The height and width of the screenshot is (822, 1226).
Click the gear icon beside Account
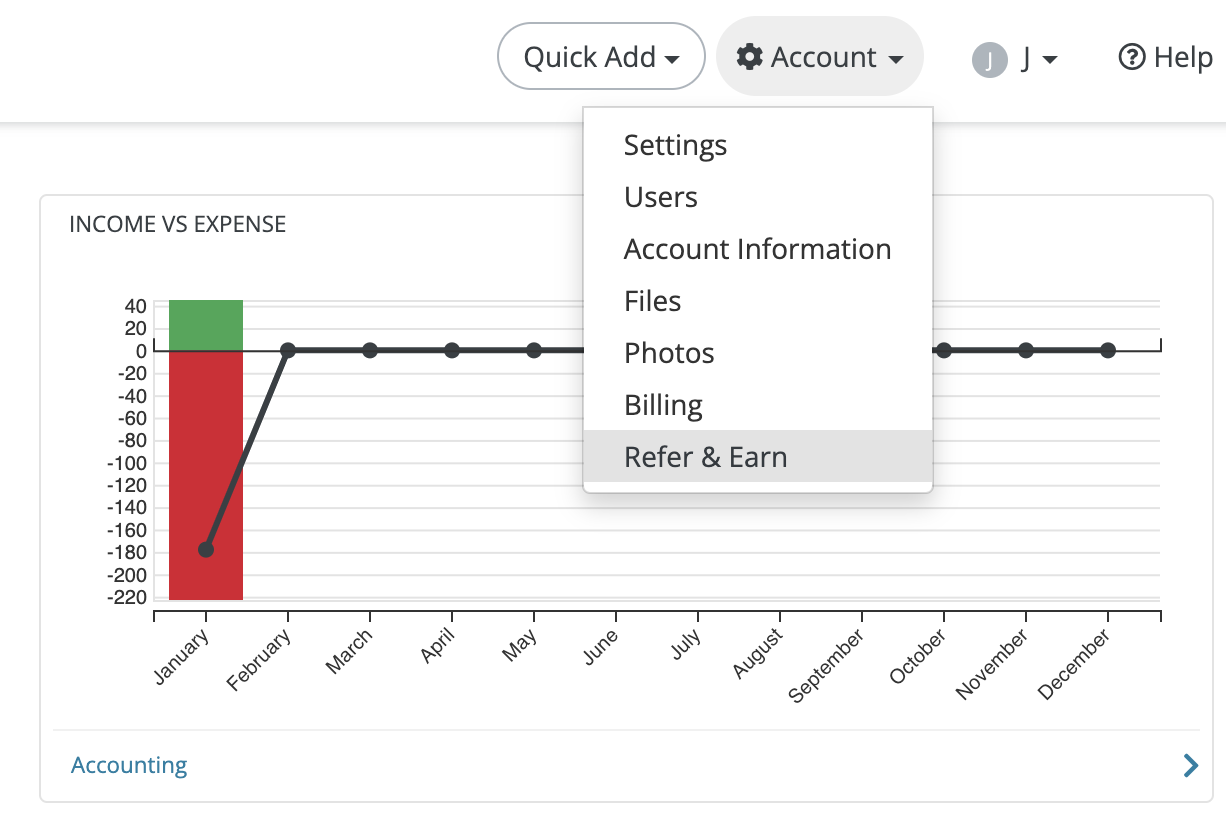pyautogui.click(x=749, y=57)
